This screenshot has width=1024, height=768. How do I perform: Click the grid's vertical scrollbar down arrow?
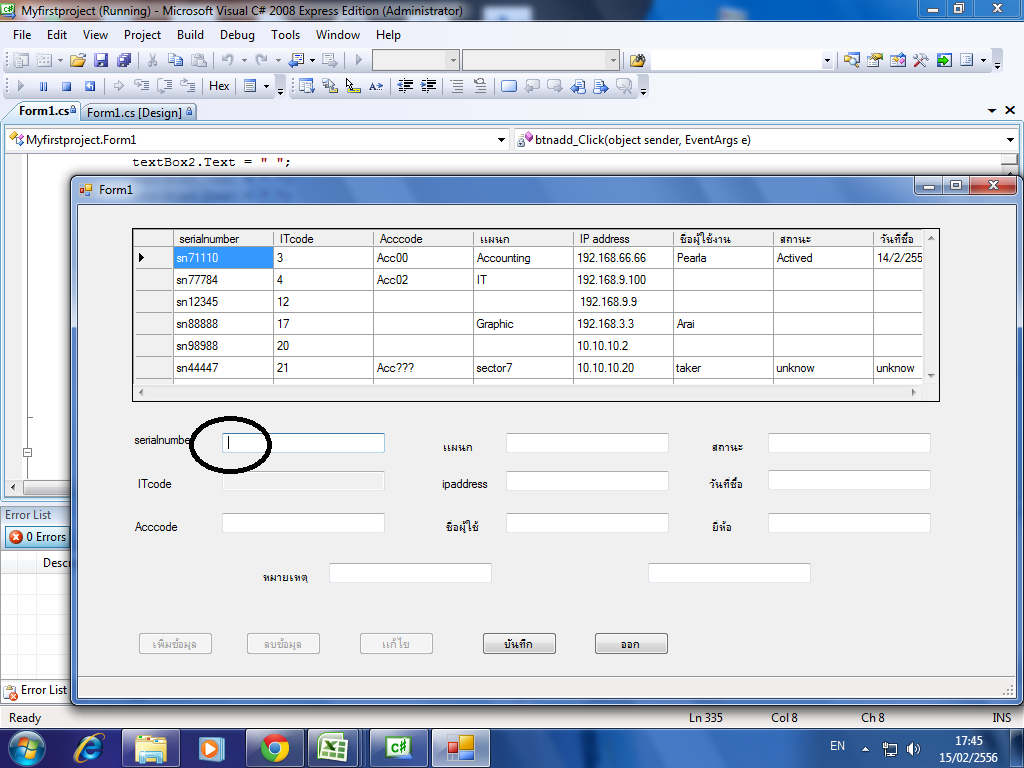click(x=931, y=376)
